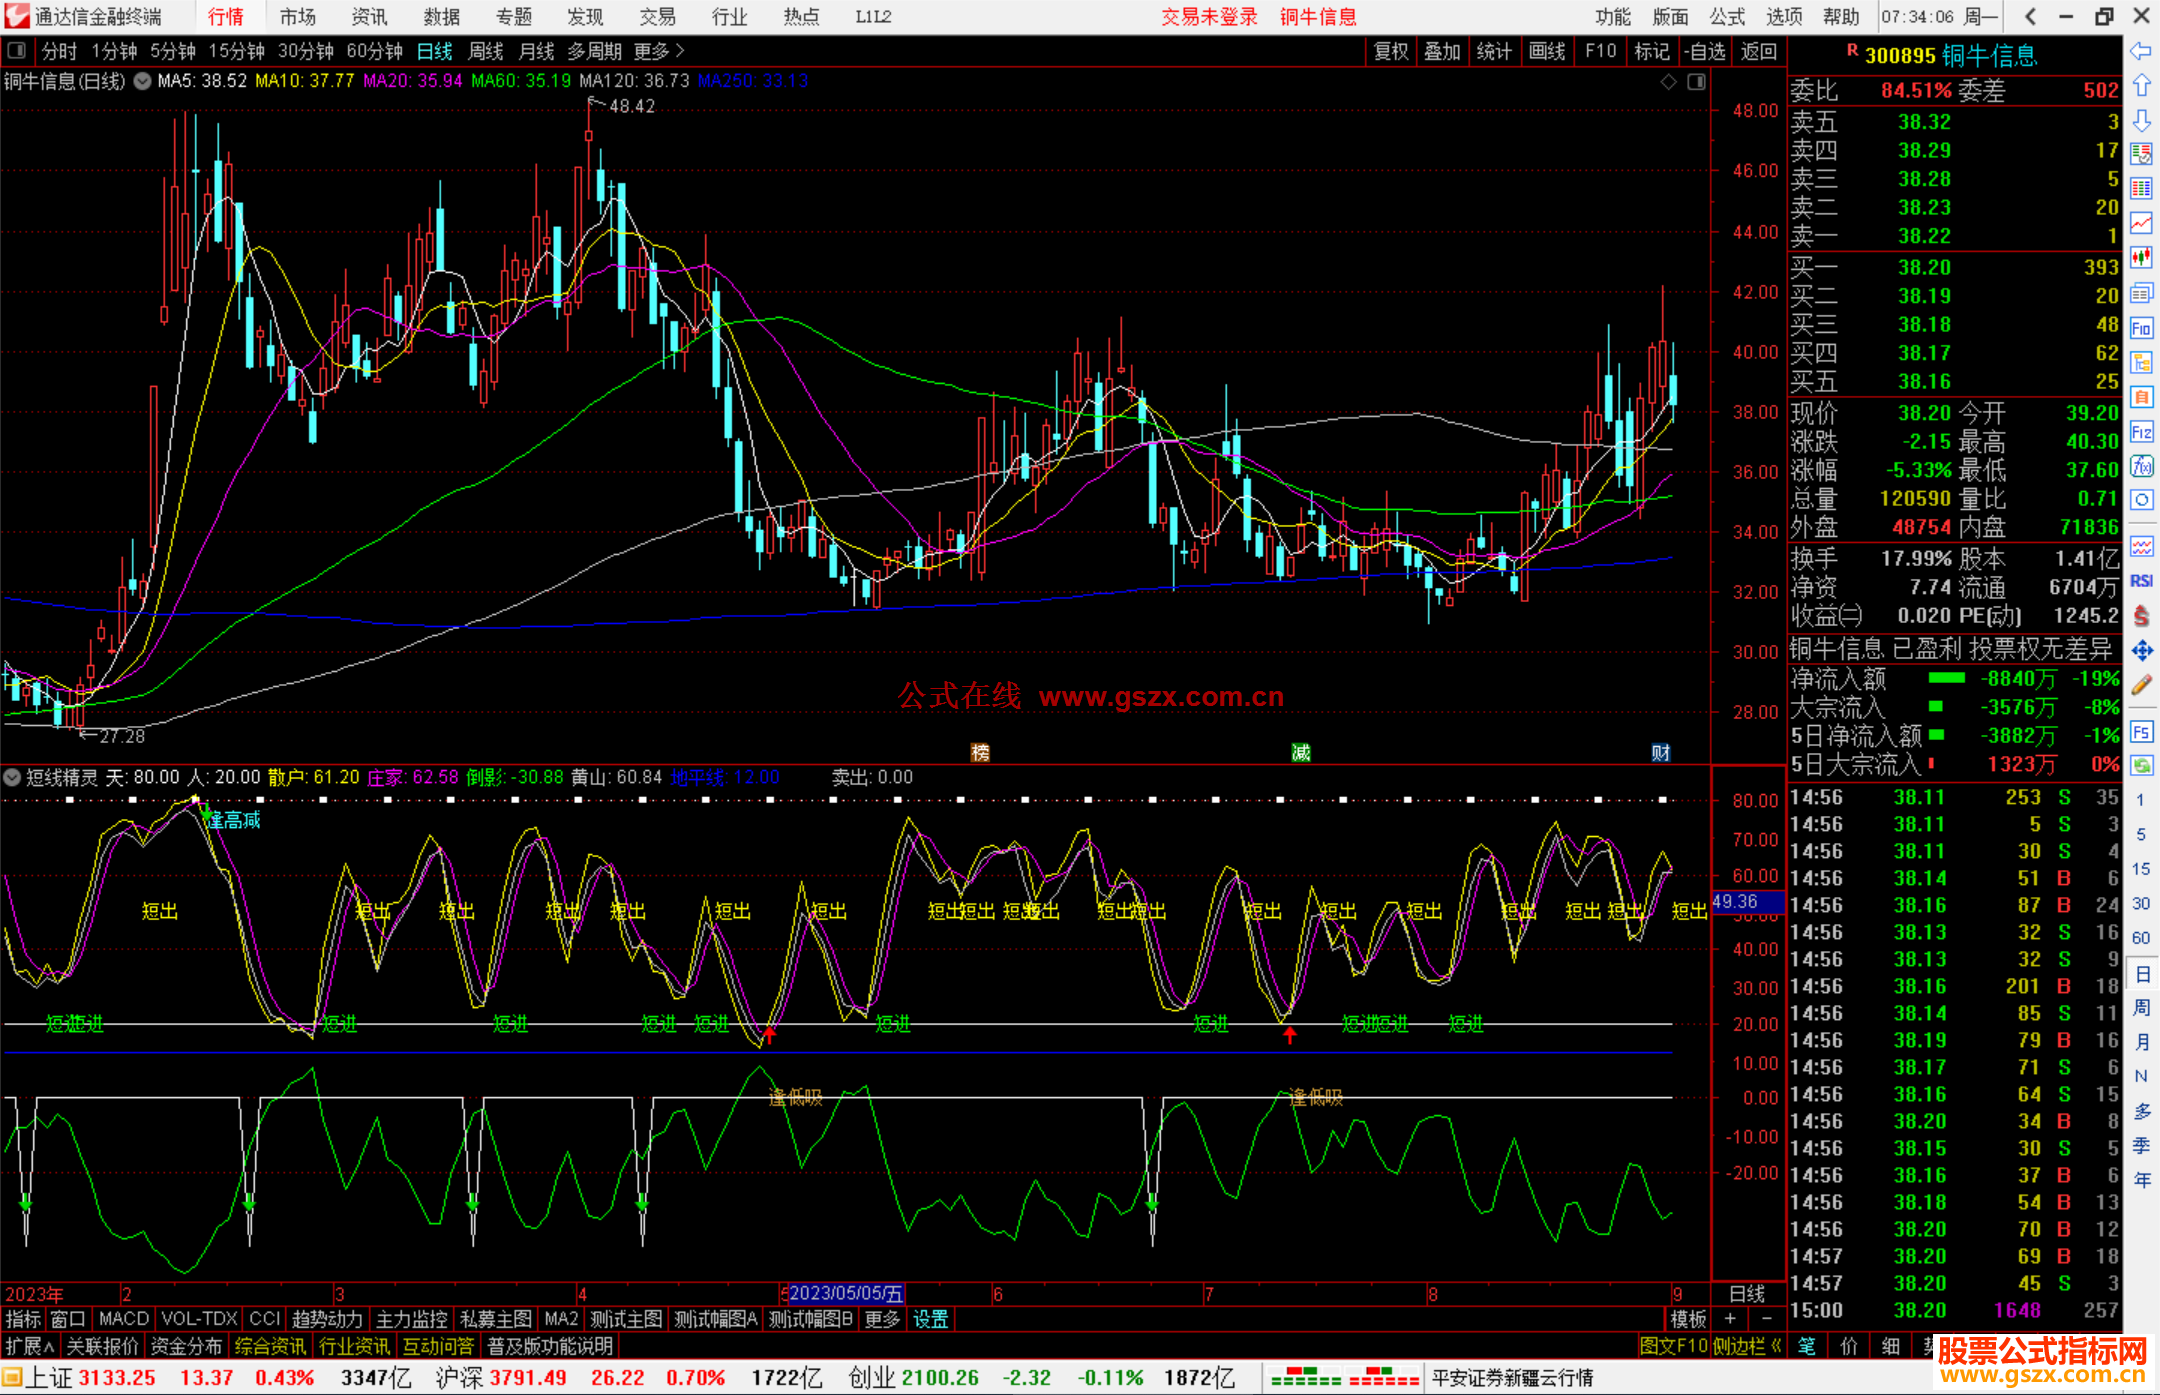Toggle the chart layout square icon top-right

pos(1696,82)
